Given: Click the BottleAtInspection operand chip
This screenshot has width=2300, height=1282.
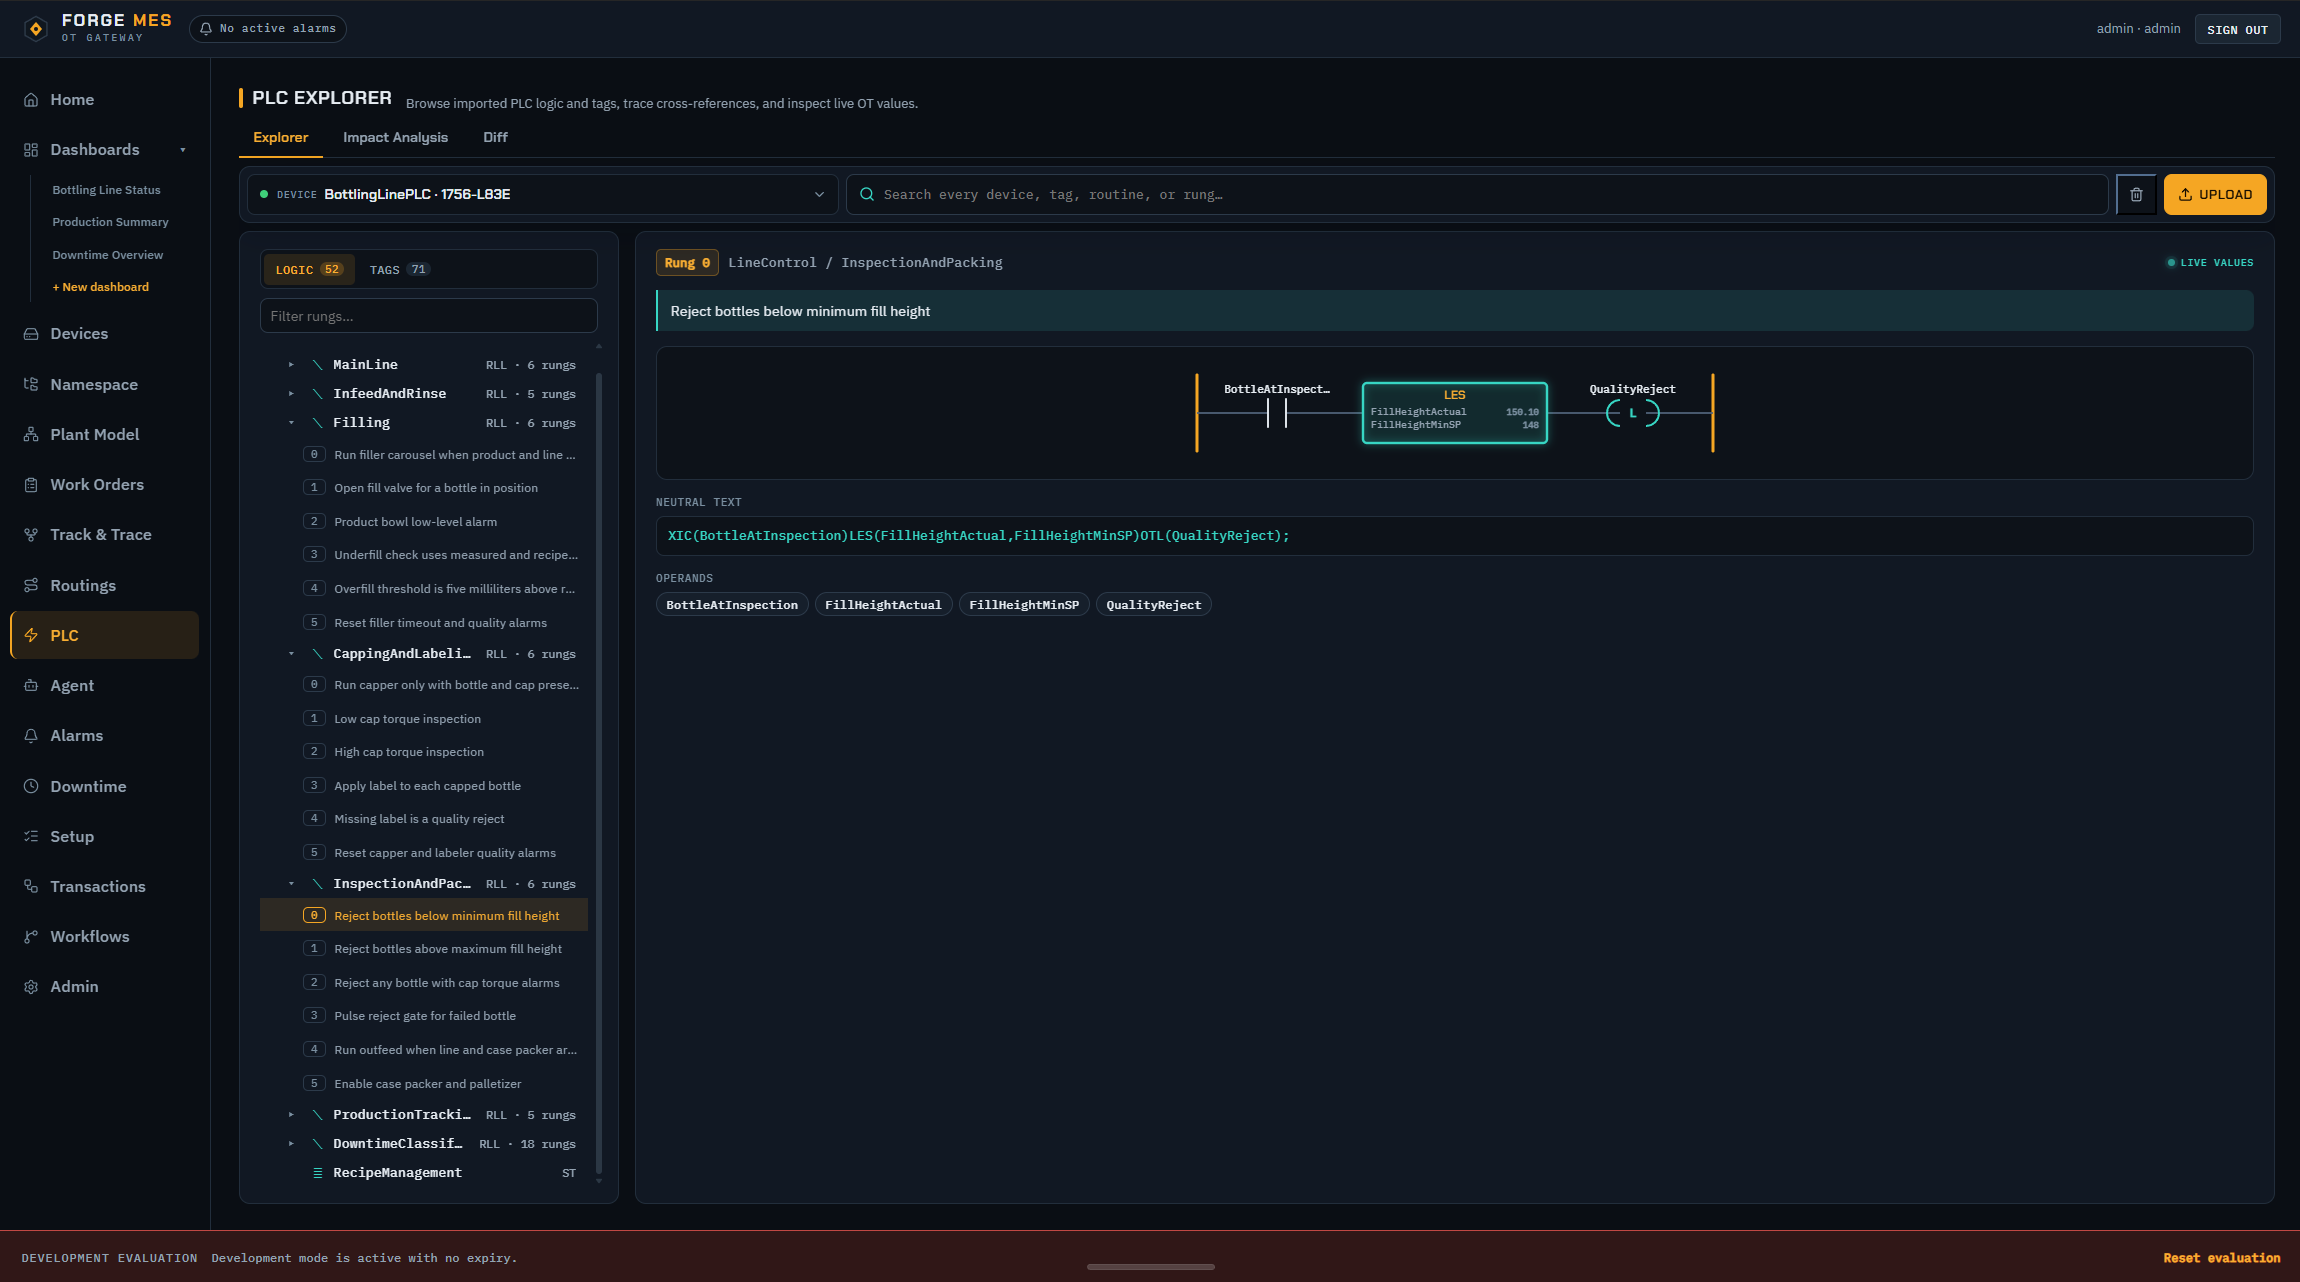Looking at the screenshot, I should coord(732,605).
